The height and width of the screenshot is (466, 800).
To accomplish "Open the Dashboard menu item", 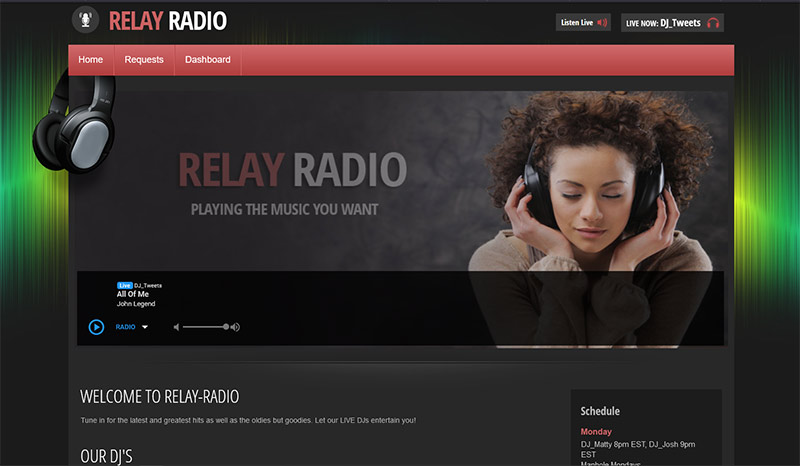I will click(x=208, y=60).
